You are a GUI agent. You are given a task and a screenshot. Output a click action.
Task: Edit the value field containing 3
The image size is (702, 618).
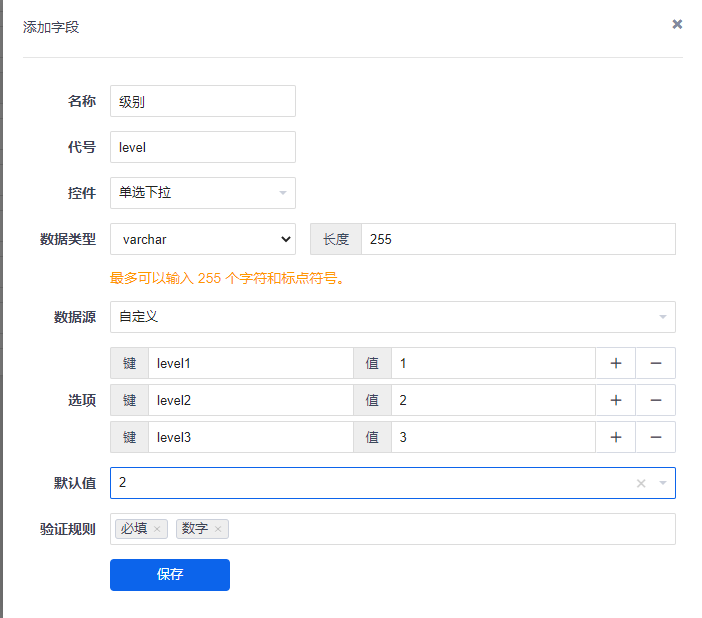point(492,437)
